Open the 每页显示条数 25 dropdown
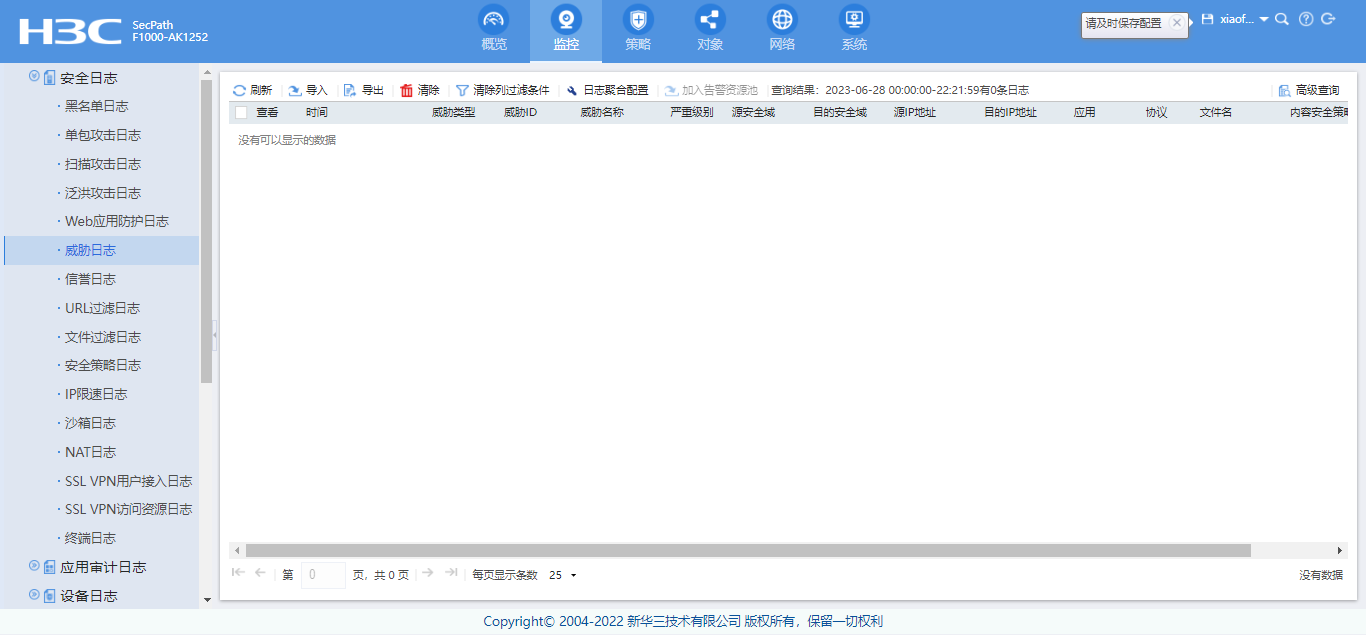 click(563, 575)
